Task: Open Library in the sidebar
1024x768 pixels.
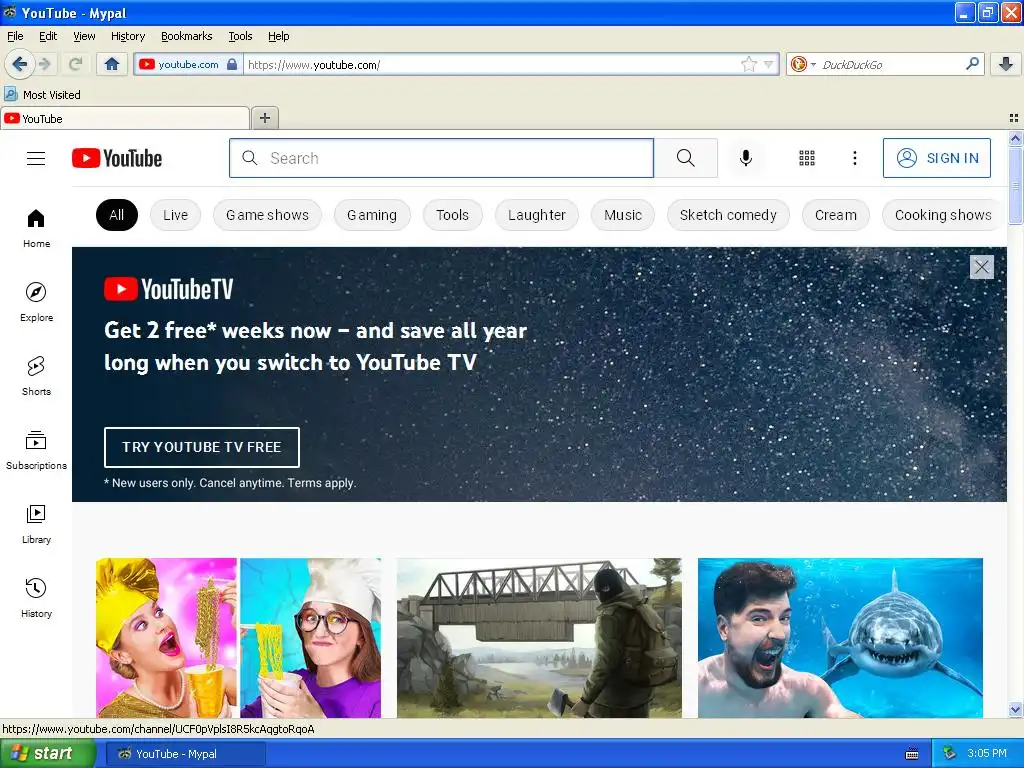Action: 36,524
